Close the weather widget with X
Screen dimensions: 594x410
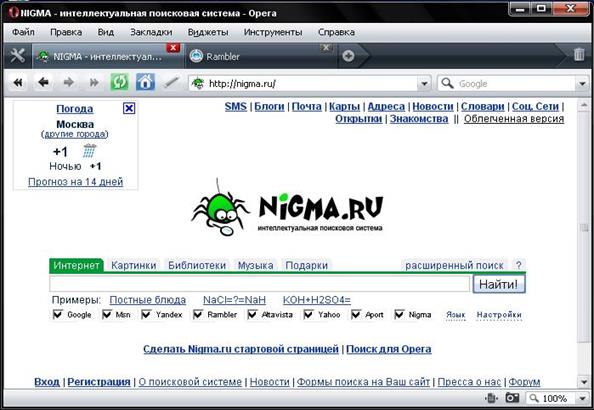click(x=129, y=108)
